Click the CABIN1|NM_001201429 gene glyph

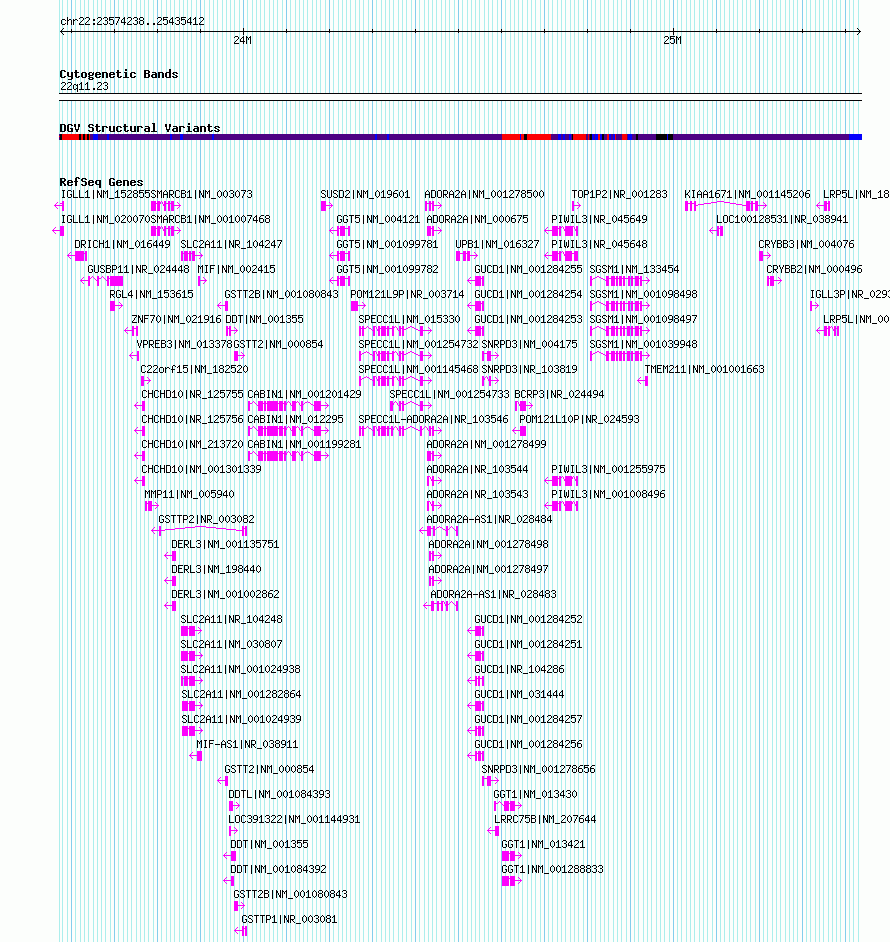coord(288,406)
